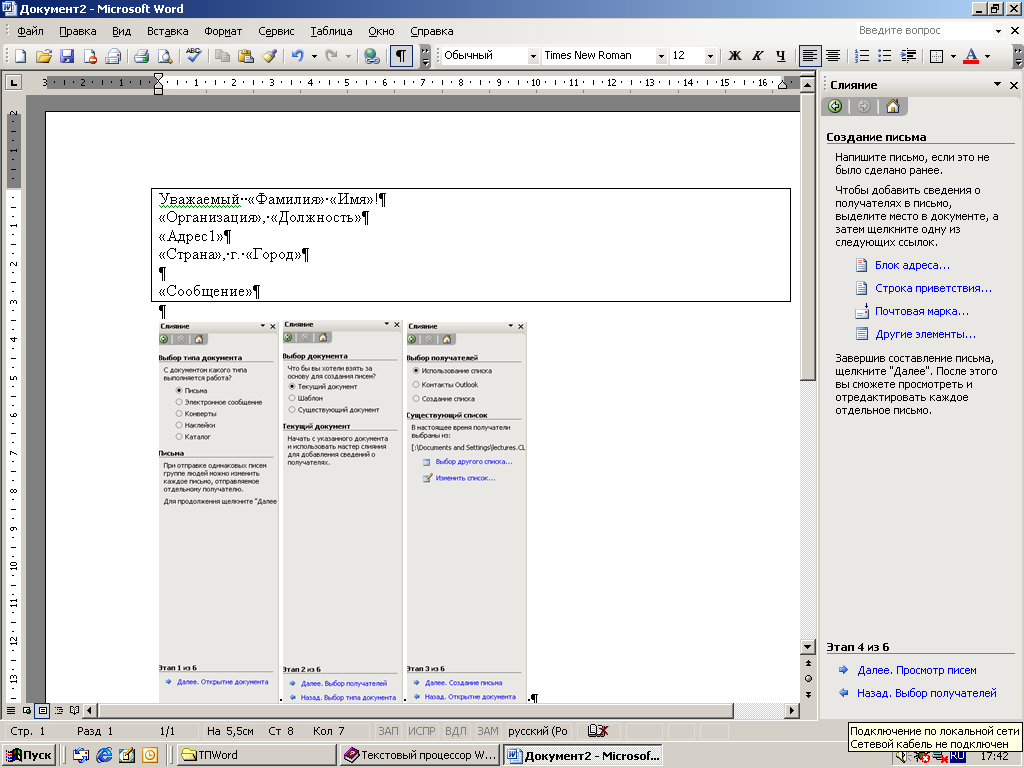Expand the borders dropdown arrow
The width and height of the screenshot is (1024, 768).
pos(953,56)
